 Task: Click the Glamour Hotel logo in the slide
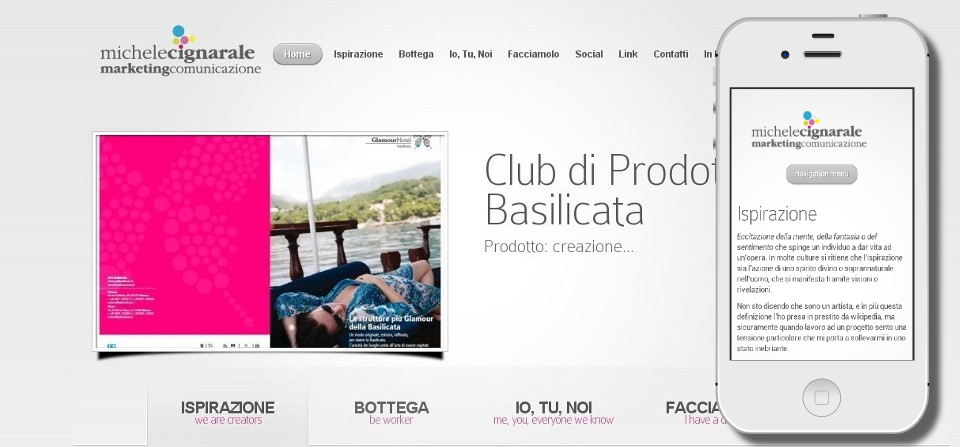(402, 141)
